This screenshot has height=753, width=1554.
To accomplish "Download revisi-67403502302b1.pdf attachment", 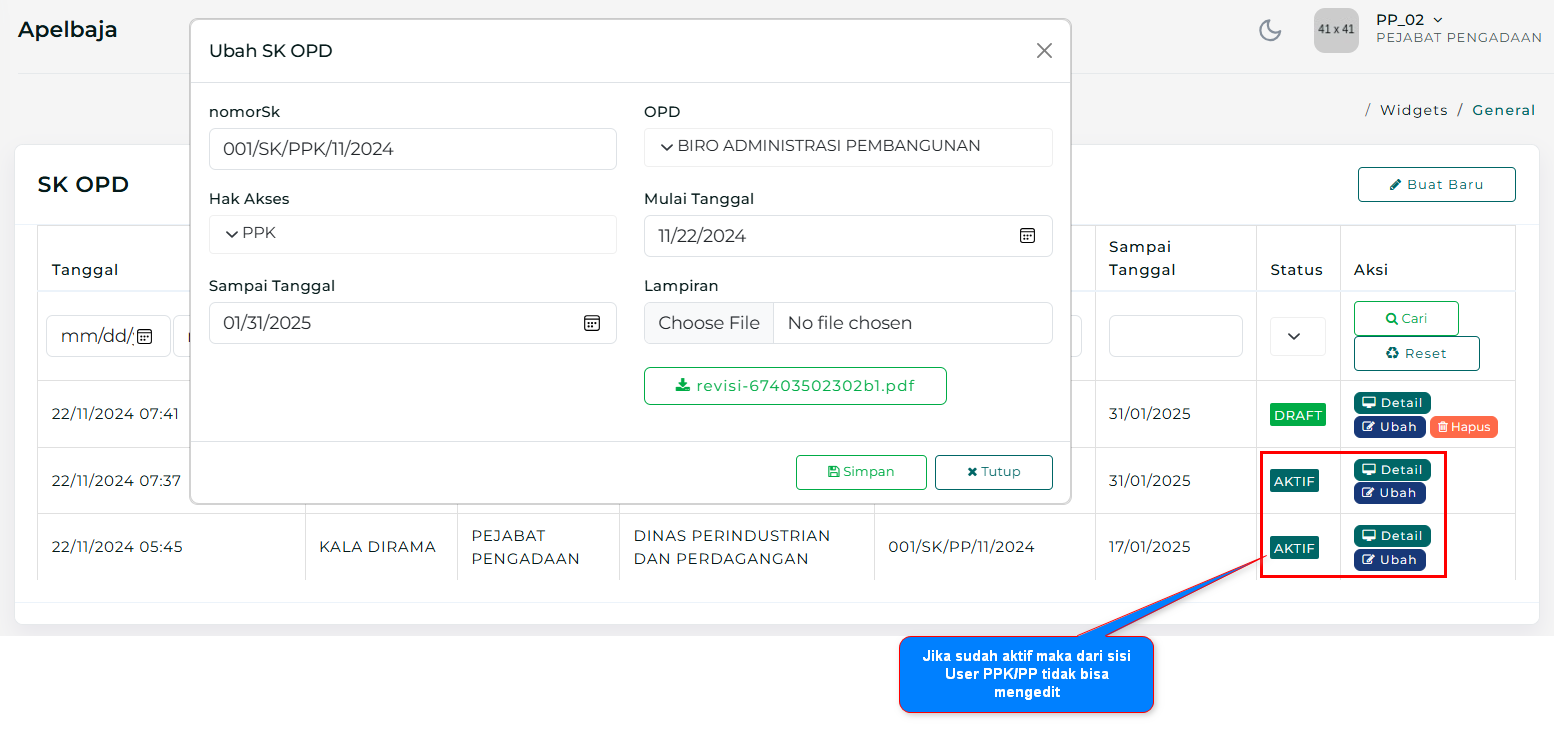I will coord(795,386).
